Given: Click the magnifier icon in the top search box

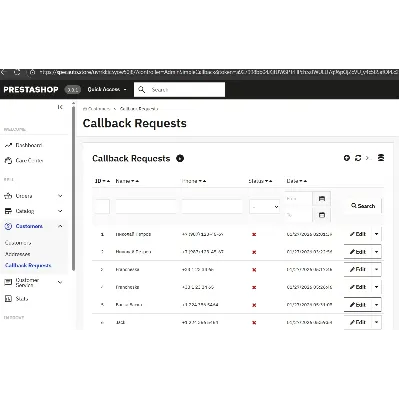Looking at the screenshot, I should 142,89.
